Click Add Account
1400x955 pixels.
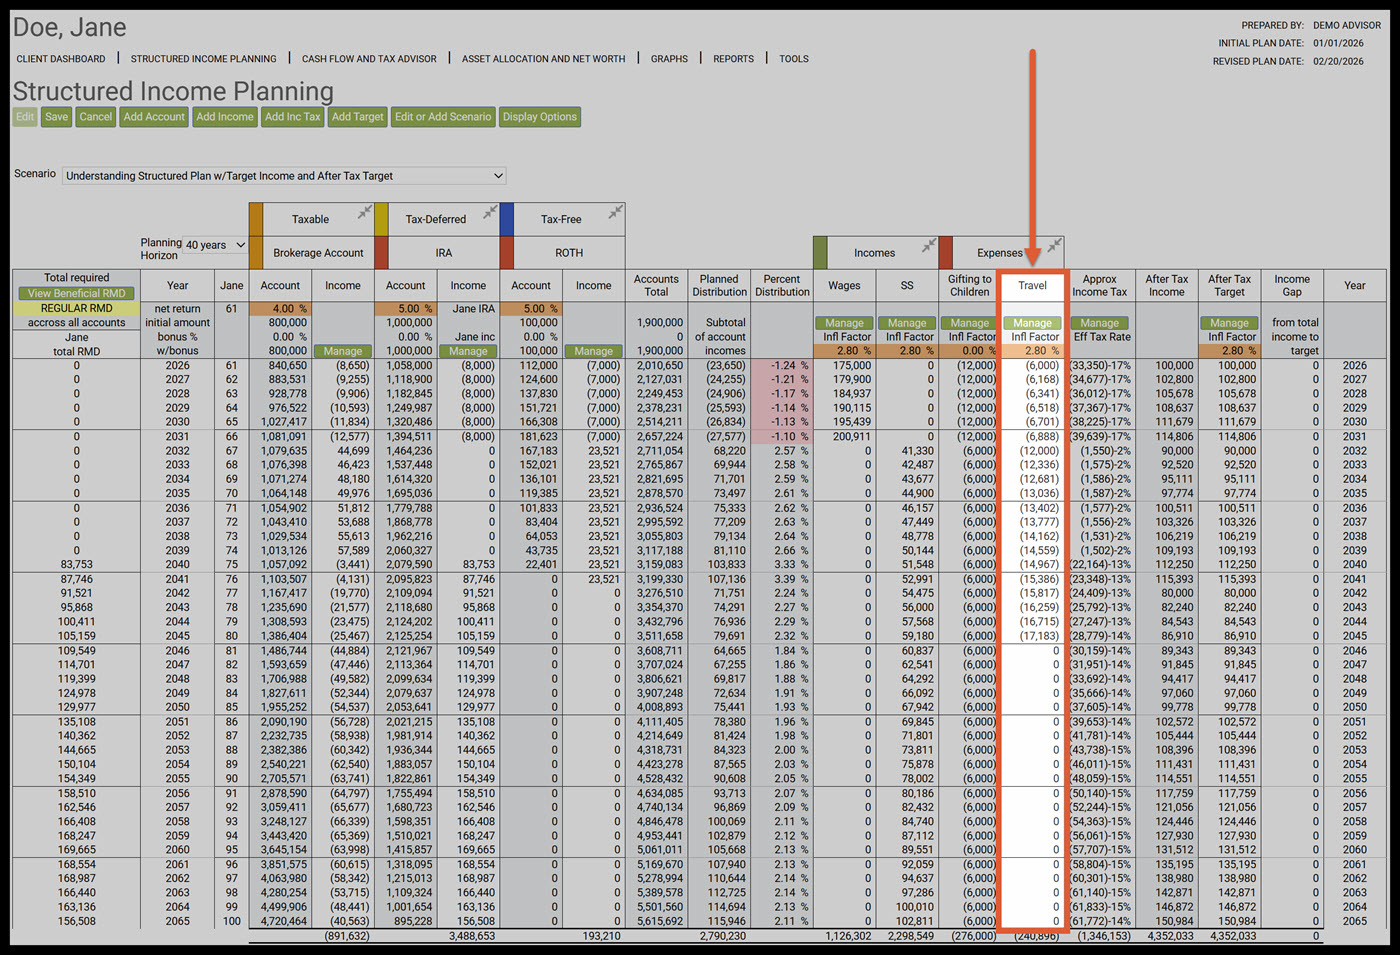(154, 117)
